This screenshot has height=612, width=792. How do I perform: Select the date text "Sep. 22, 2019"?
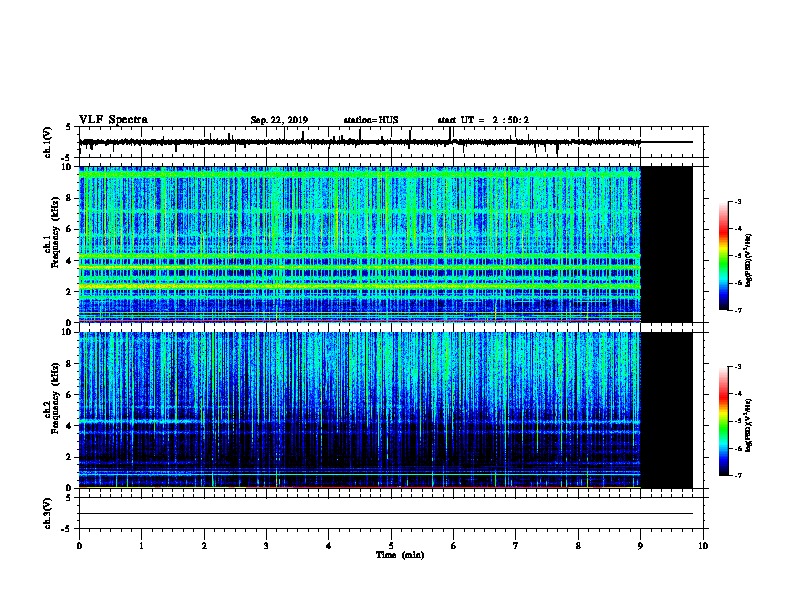point(279,120)
